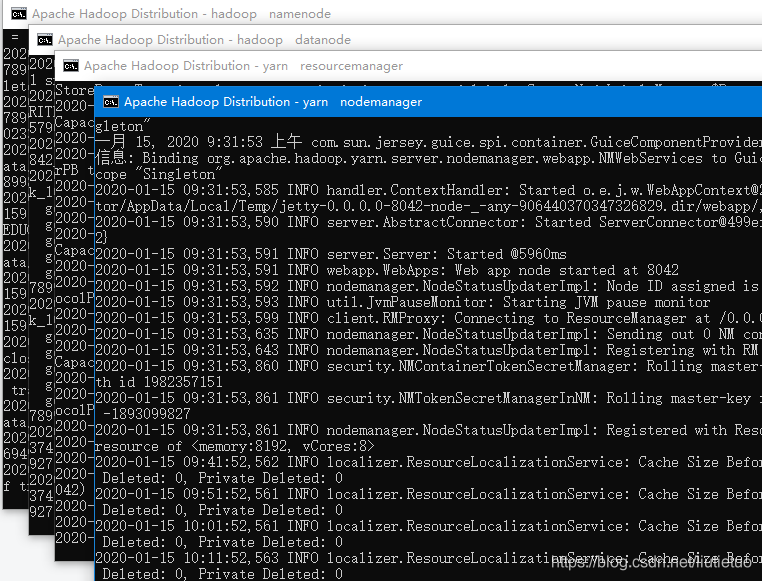Click the 09:51:52,561 ResourceLocalizationService log line
The height and width of the screenshot is (581, 762).
(x=429, y=494)
